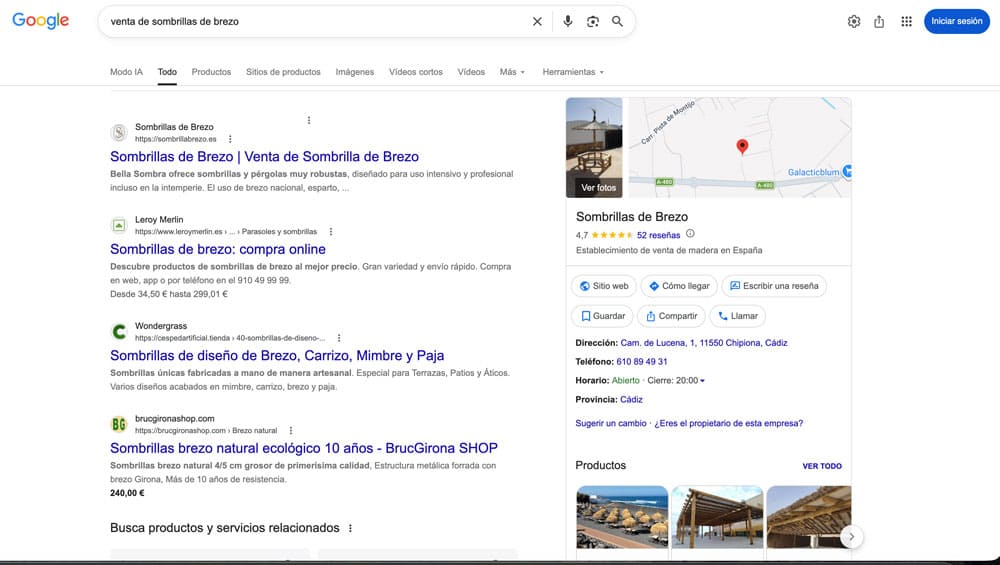Click the Compartir button
This screenshot has width=1000, height=565.
pos(672,316)
